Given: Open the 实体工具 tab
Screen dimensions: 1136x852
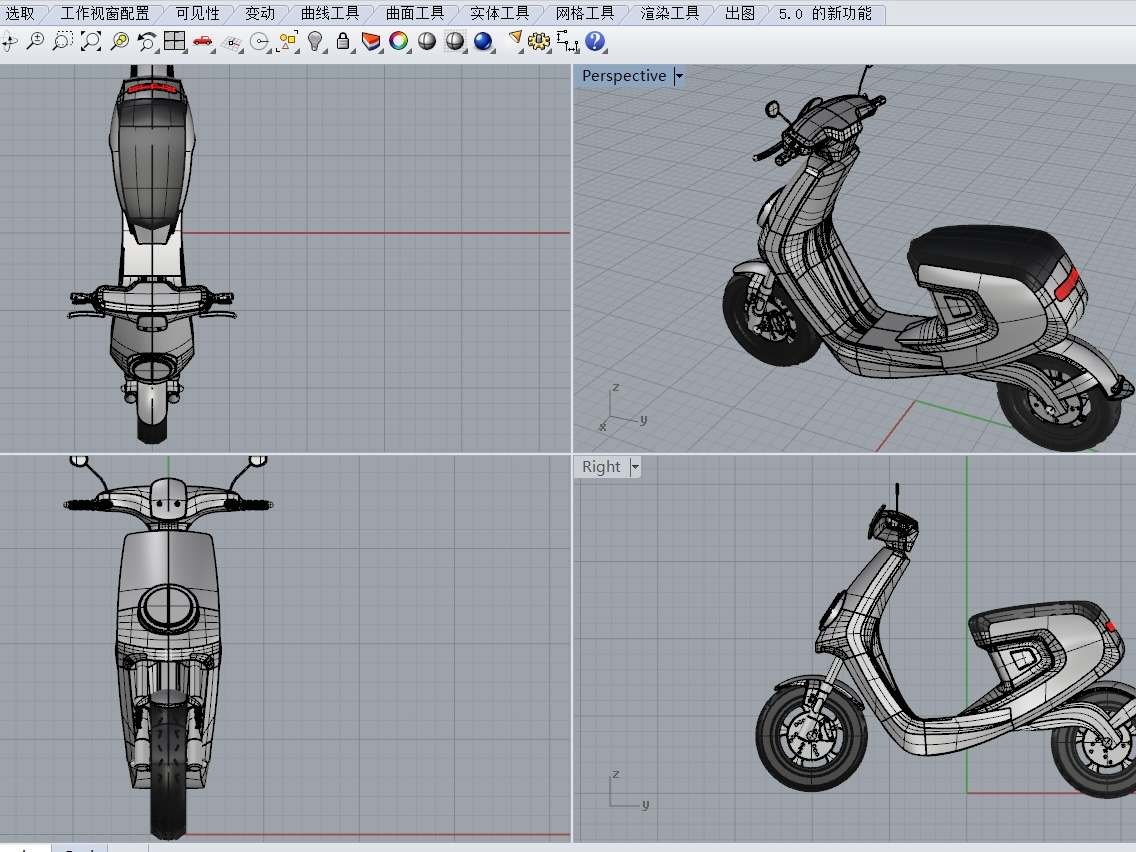Looking at the screenshot, I should click(x=499, y=13).
